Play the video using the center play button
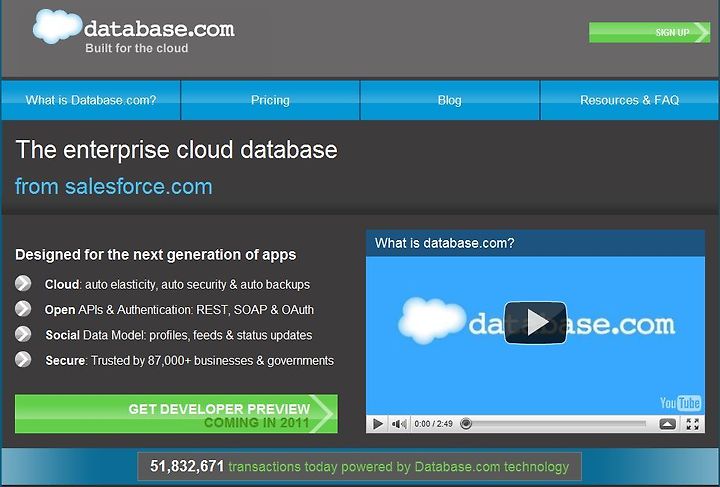The image size is (720, 487). pyautogui.click(x=535, y=323)
